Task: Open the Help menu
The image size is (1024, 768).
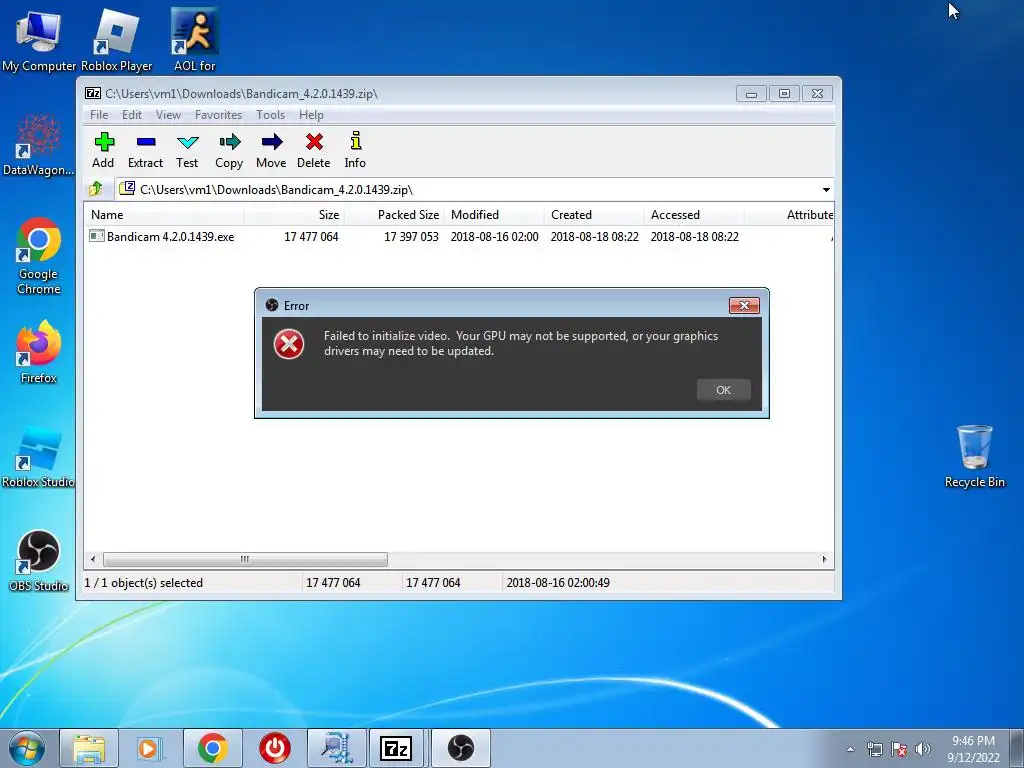Action: click(312, 115)
